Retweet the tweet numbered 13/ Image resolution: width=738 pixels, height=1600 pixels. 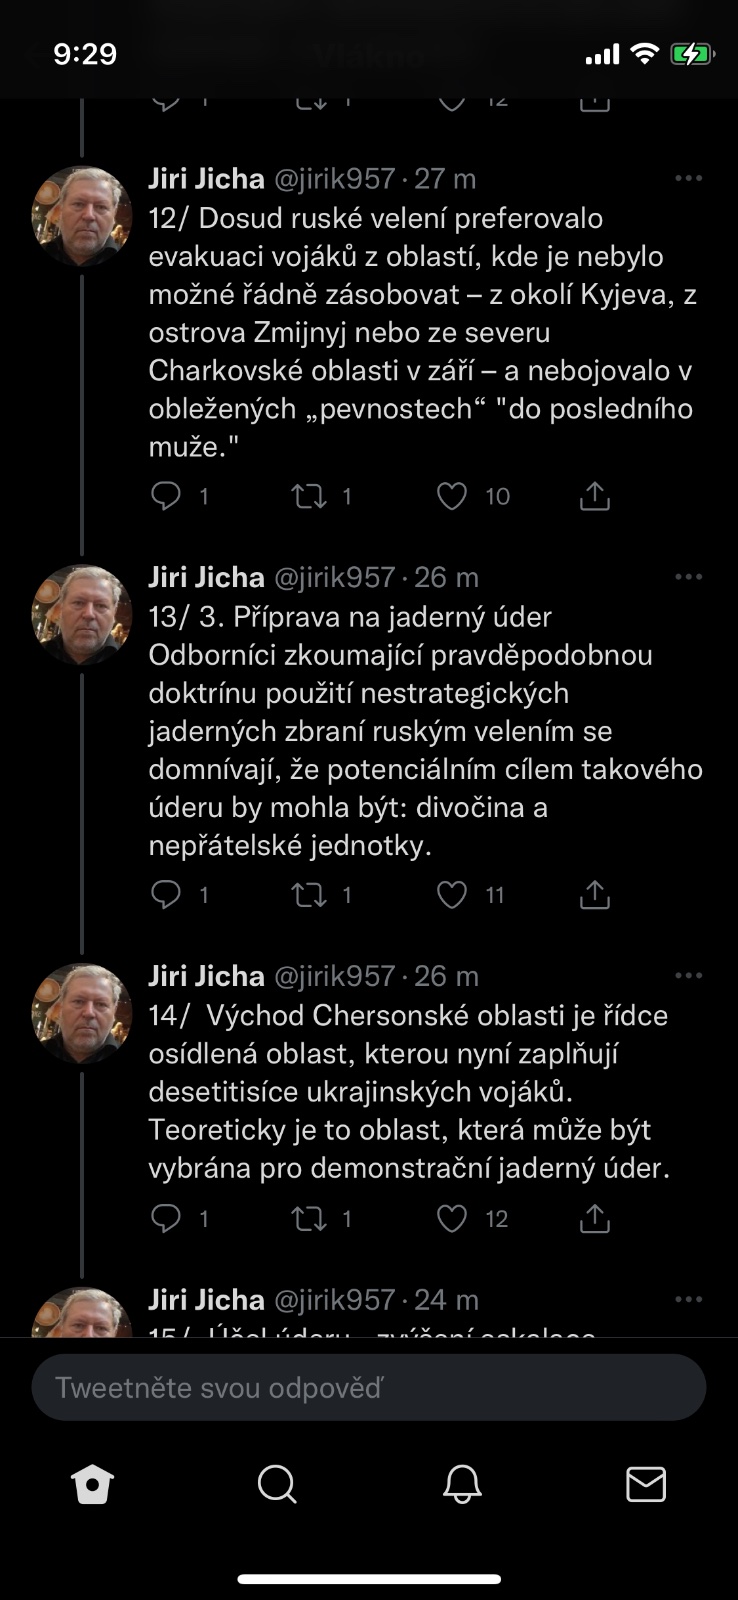click(309, 894)
